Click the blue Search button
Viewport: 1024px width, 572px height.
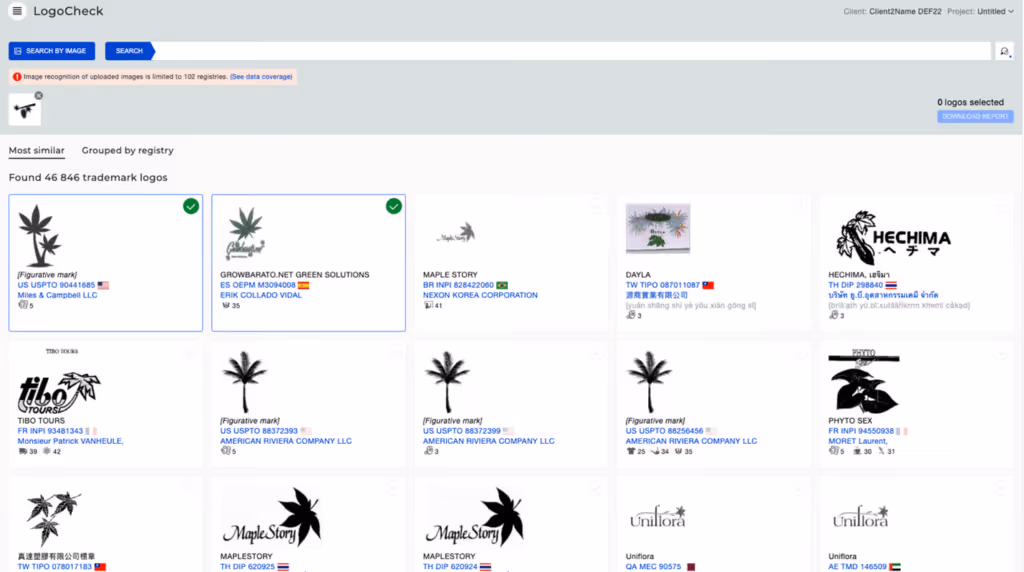(x=129, y=51)
